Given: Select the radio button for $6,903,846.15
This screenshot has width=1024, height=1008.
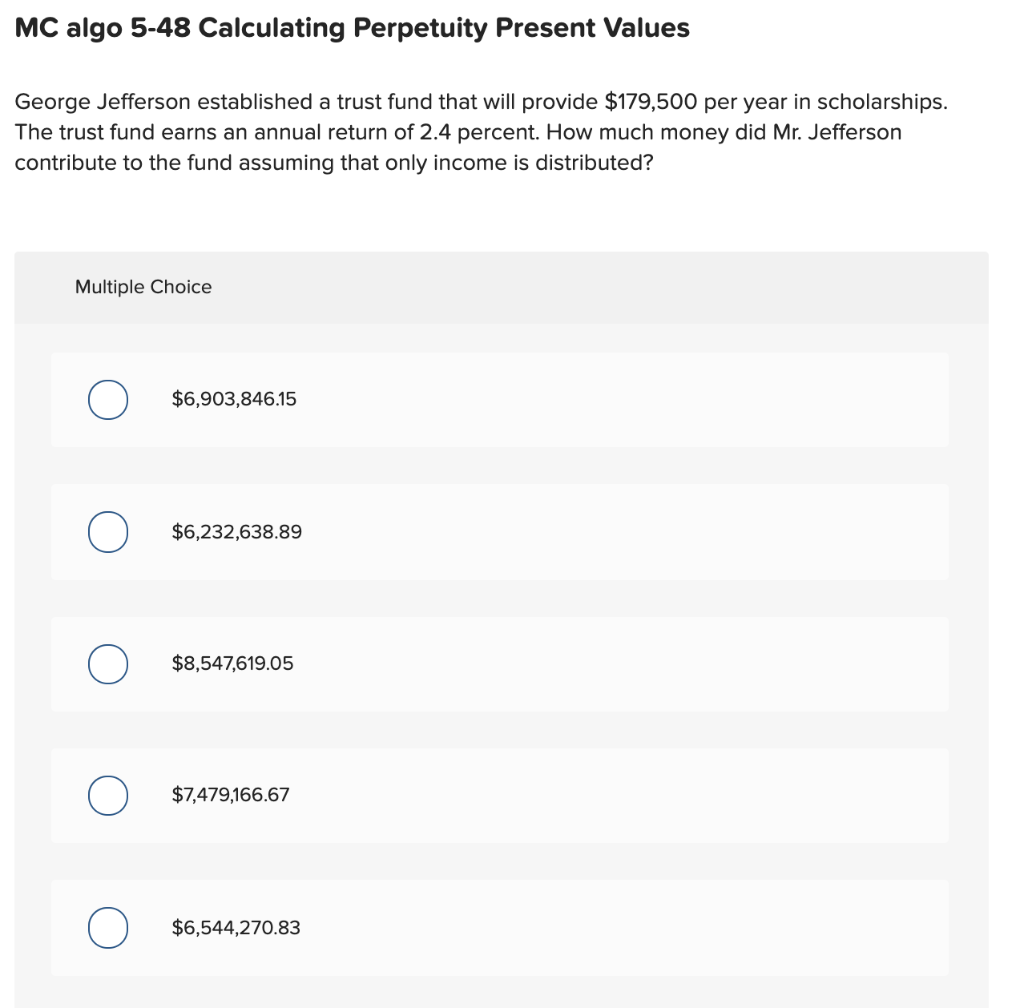Looking at the screenshot, I should (107, 398).
